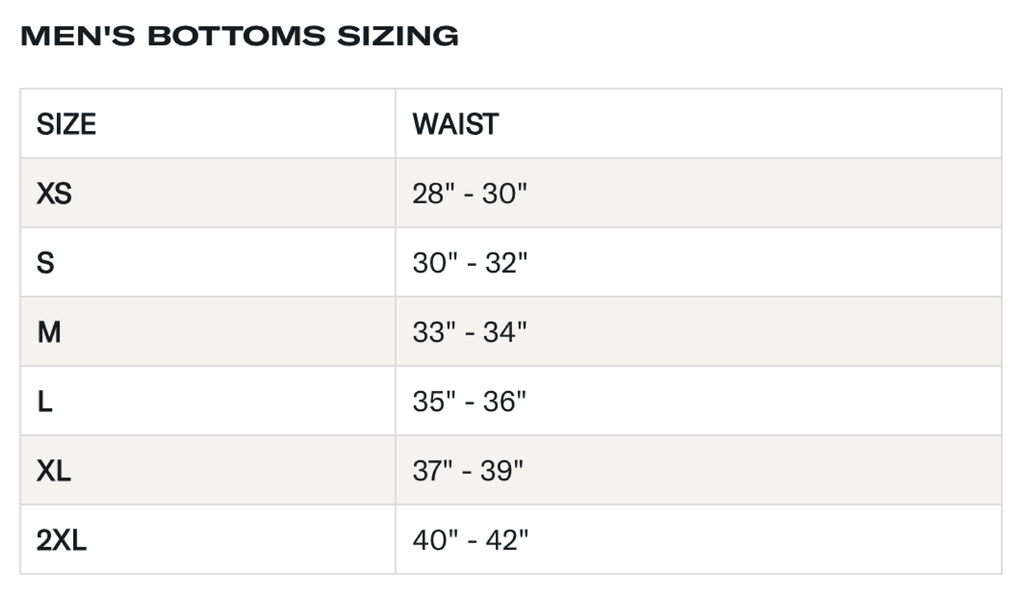
Task: Click the WAIST column header
Action: coord(455,124)
